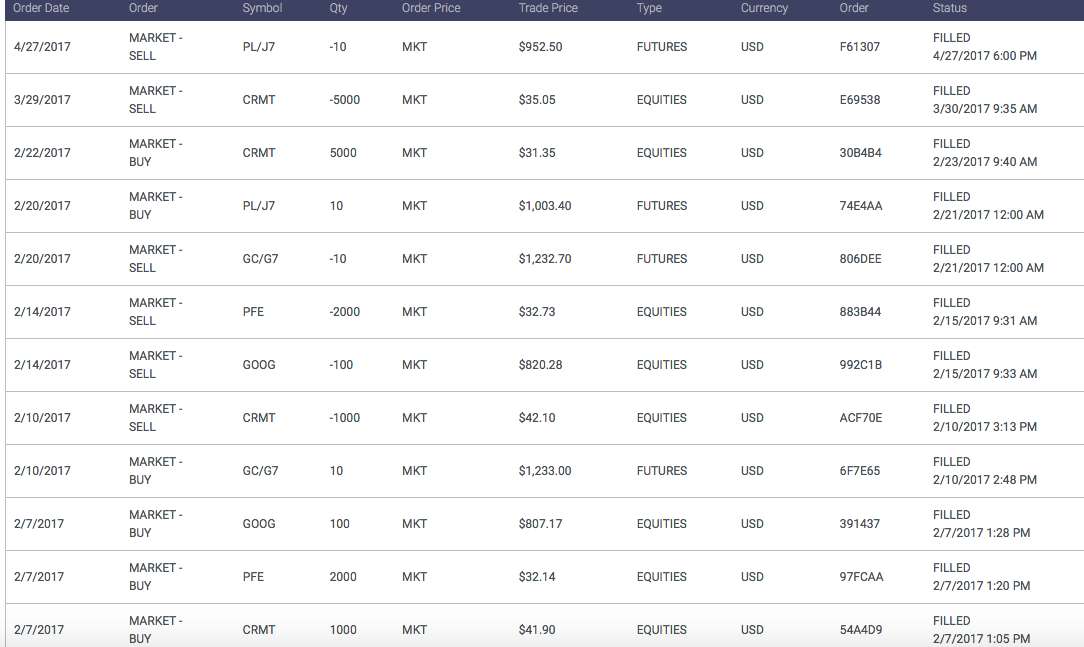The height and width of the screenshot is (647, 1084).
Task: Click status filled 2/10/2017 3:13 PM
Action: tap(984, 418)
